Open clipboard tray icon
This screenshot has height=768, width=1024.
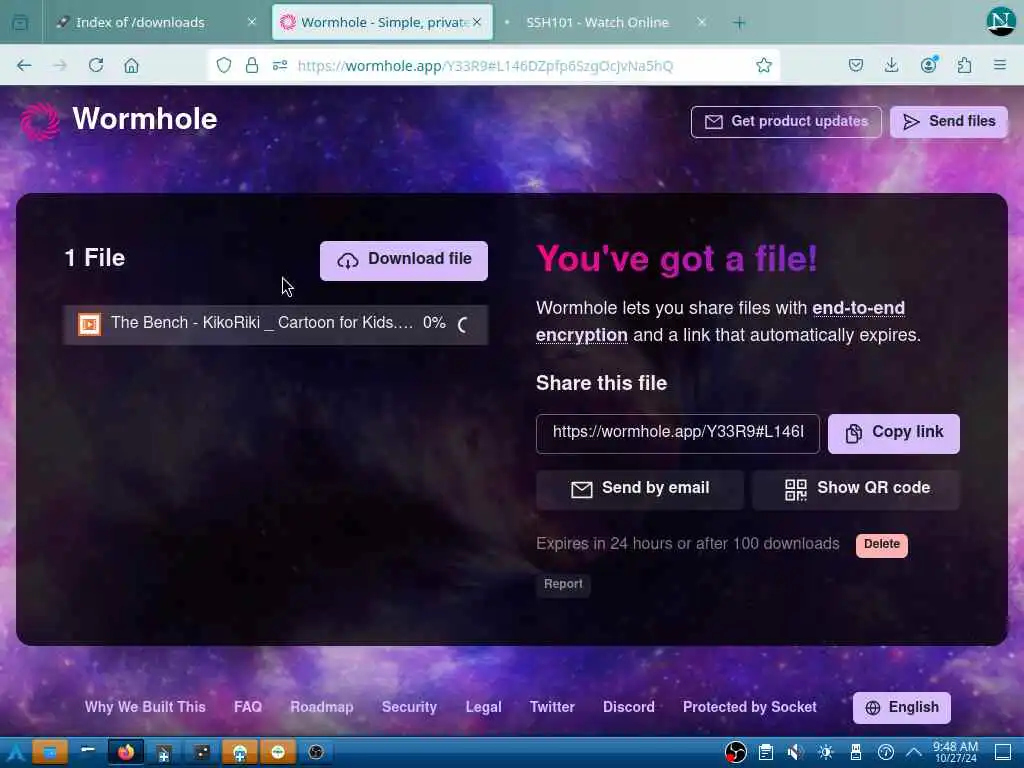[766, 752]
